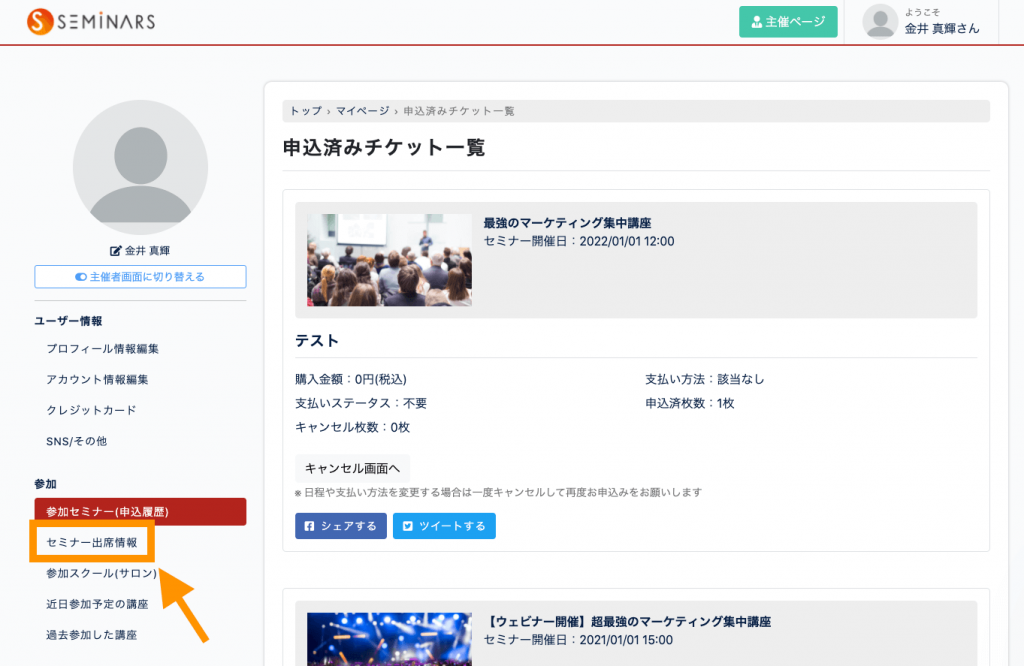Open プロフィール情報編集 in sidebar
This screenshot has height=666, width=1024.
(103, 349)
